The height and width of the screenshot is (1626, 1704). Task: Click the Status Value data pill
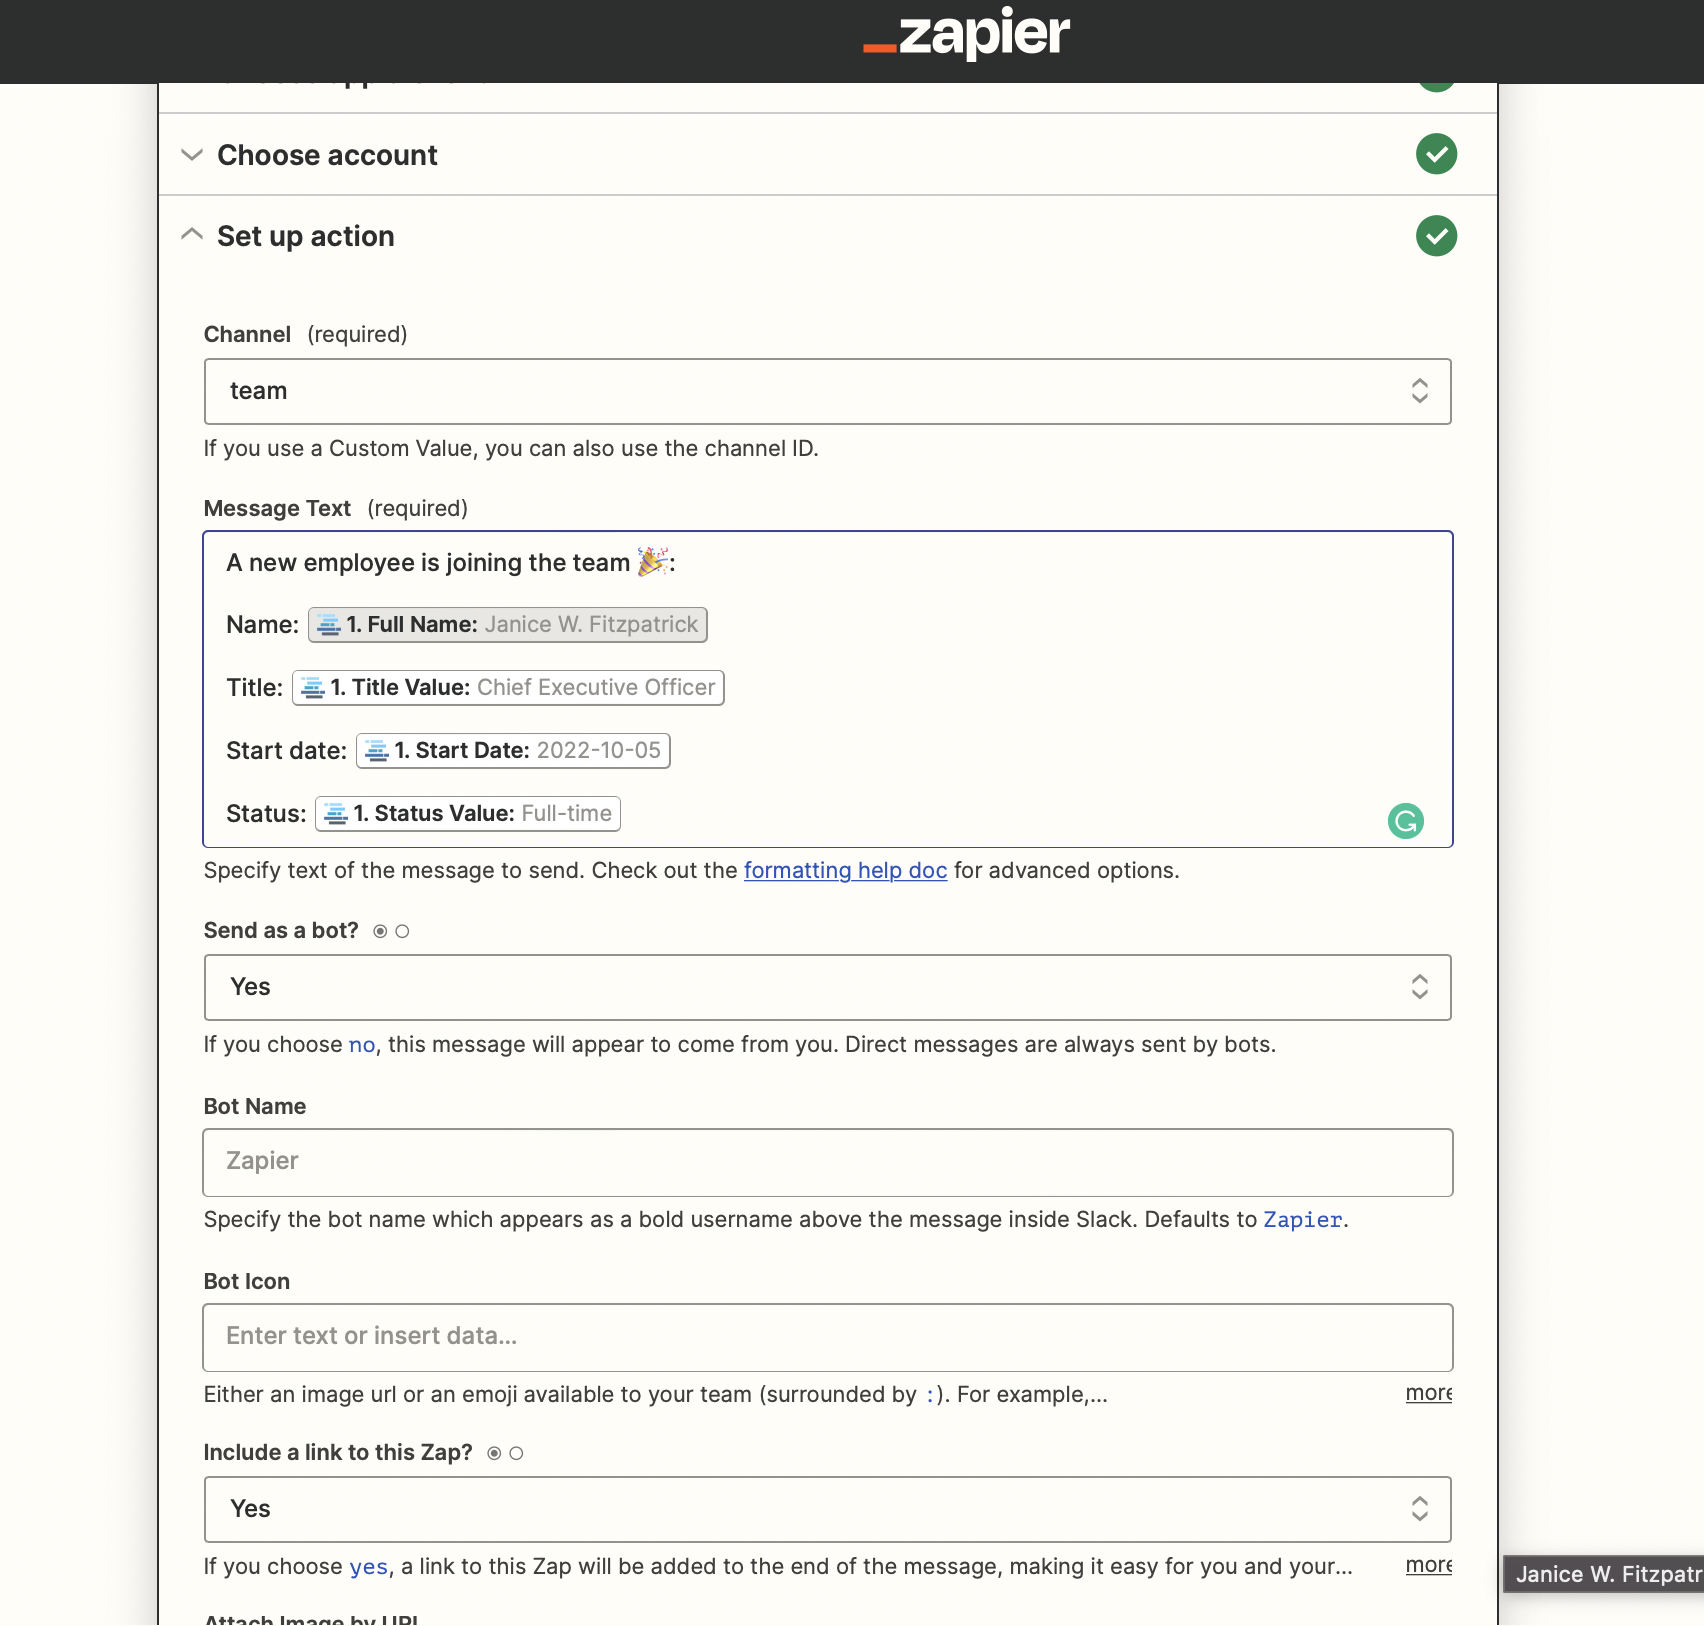point(468,814)
